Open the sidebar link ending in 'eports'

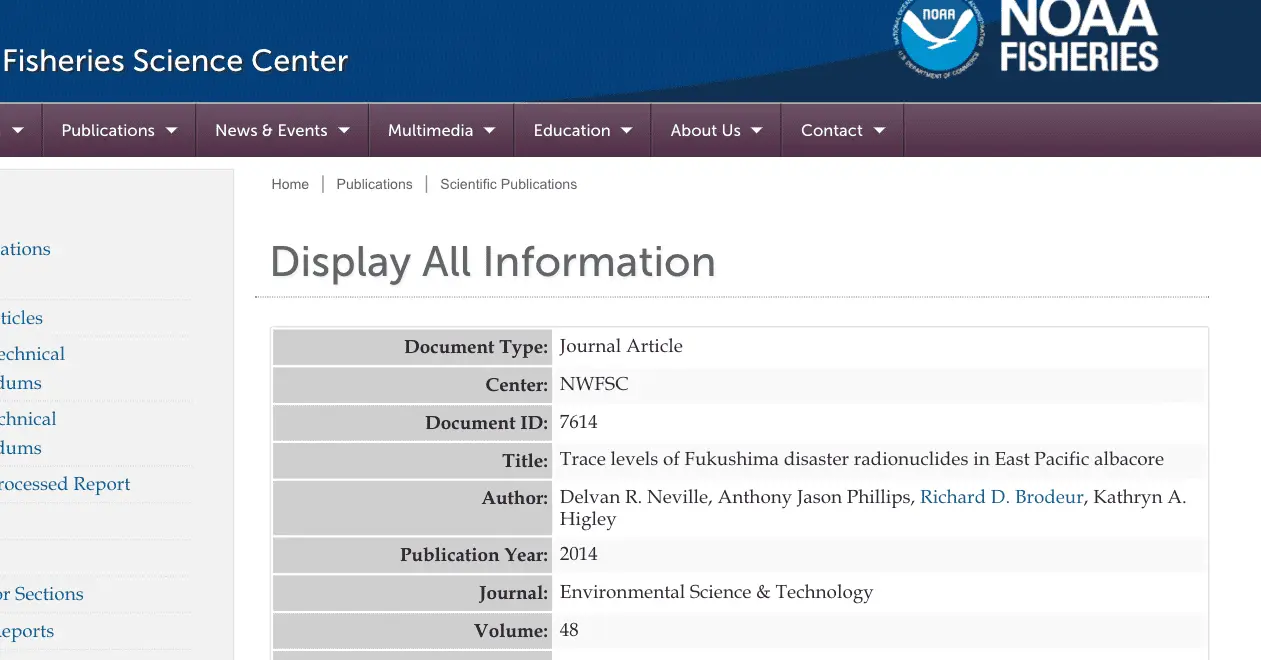pyautogui.click(x=27, y=631)
